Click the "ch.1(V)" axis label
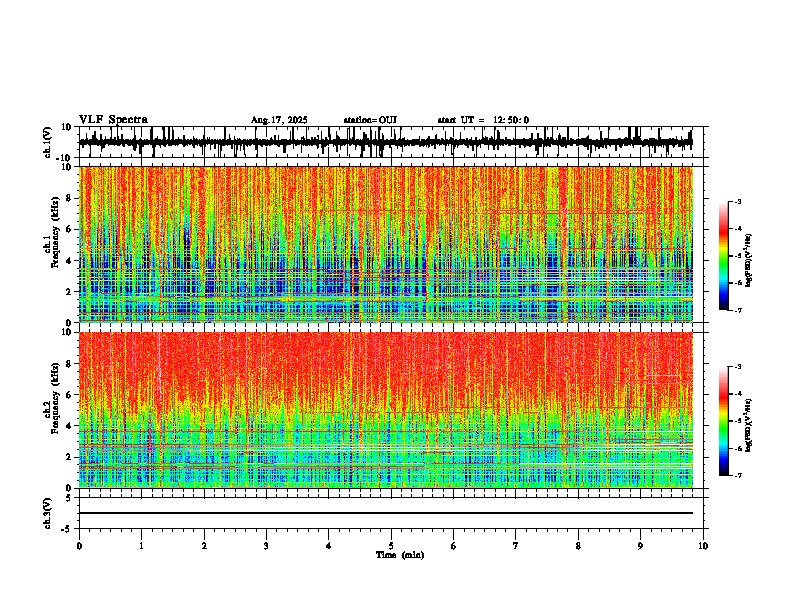Screen dimensions: 792x612 (48, 142)
